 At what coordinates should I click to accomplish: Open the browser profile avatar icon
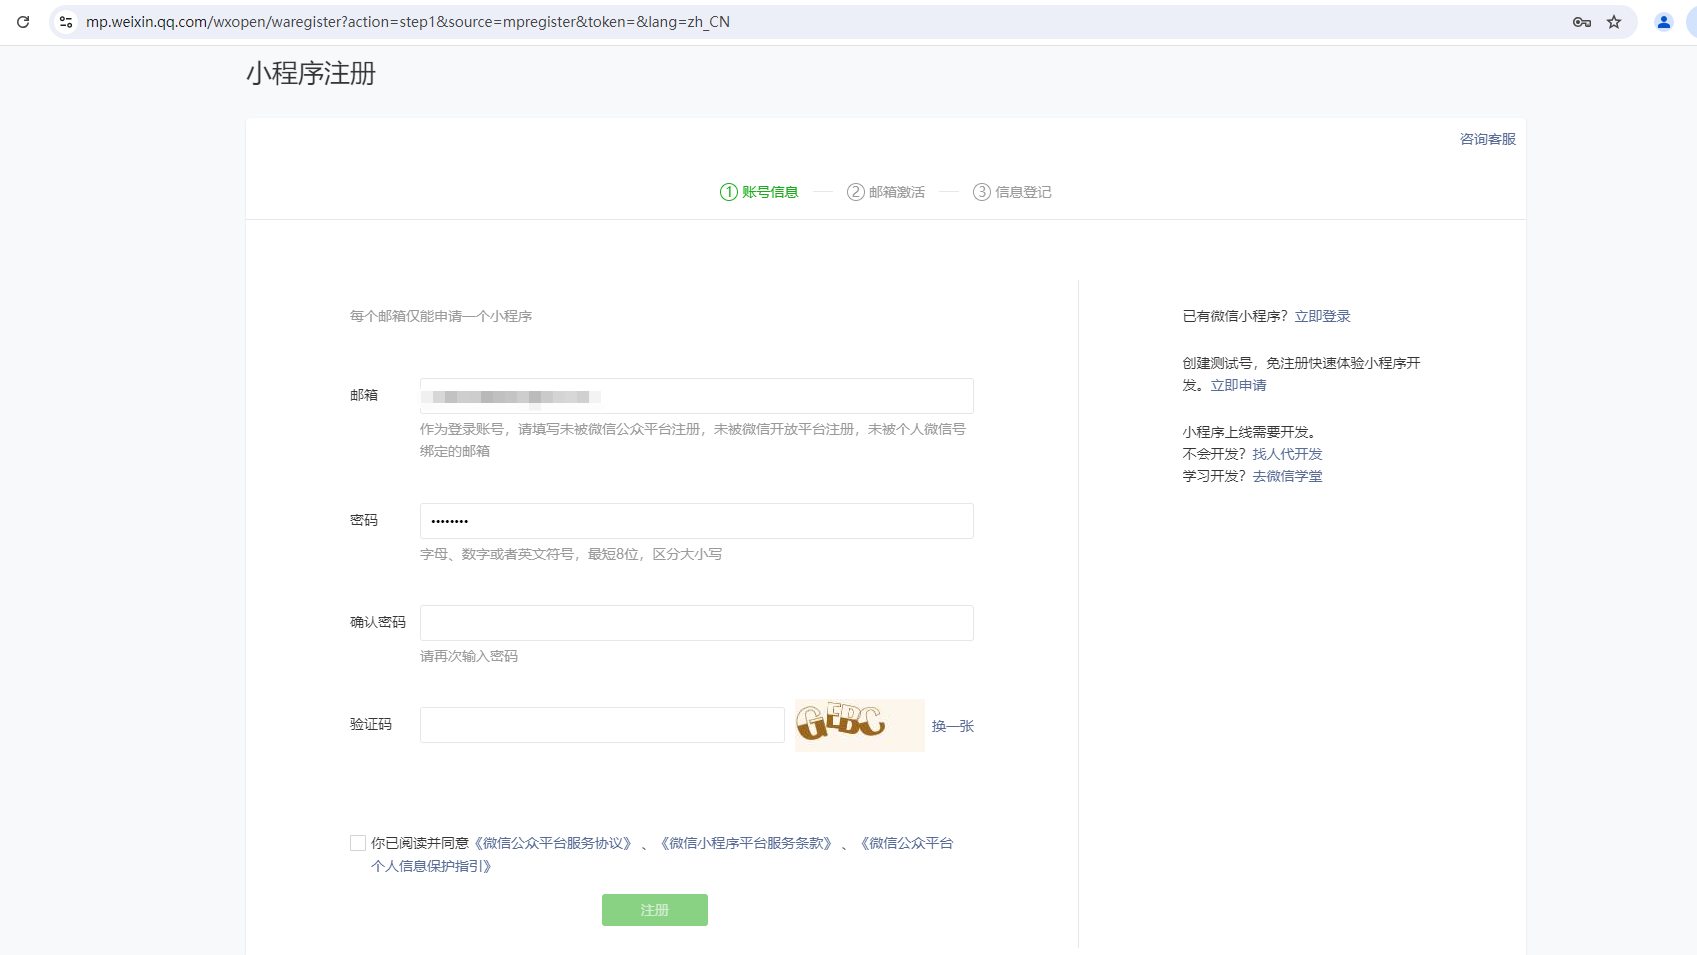(x=1664, y=22)
